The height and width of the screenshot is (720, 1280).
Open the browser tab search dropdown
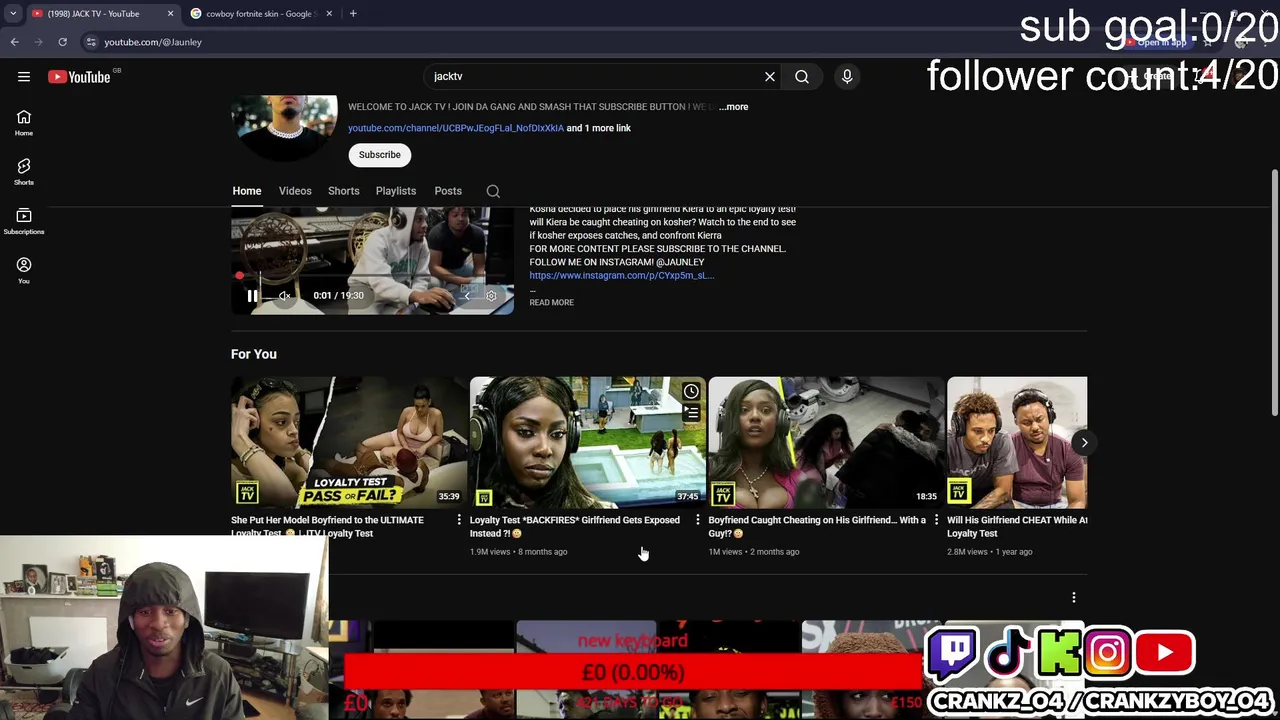click(13, 14)
